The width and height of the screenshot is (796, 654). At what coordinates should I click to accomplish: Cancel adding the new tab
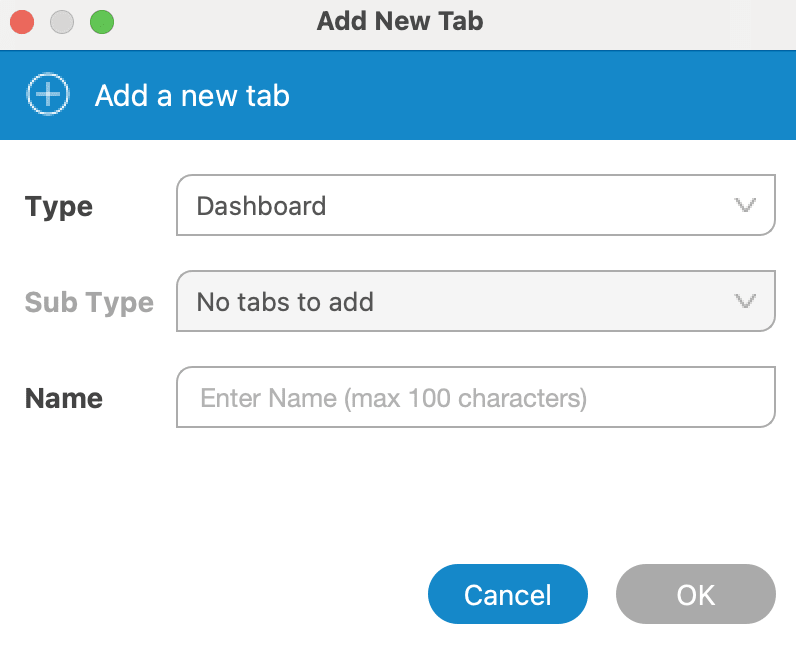tap(508, 594)
